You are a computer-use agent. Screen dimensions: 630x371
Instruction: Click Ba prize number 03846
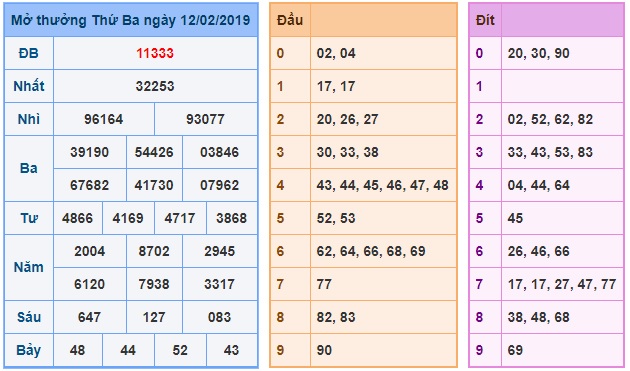click(x=219, y=152)
